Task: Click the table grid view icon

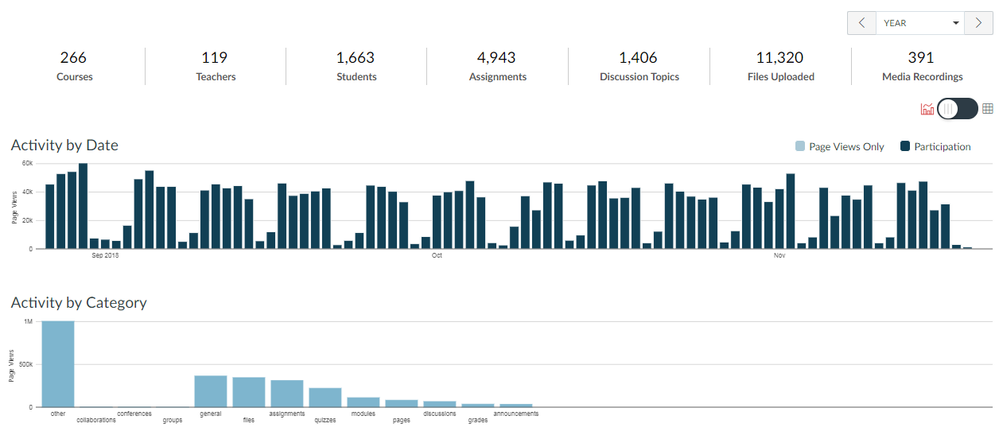Action: point(987,109)
